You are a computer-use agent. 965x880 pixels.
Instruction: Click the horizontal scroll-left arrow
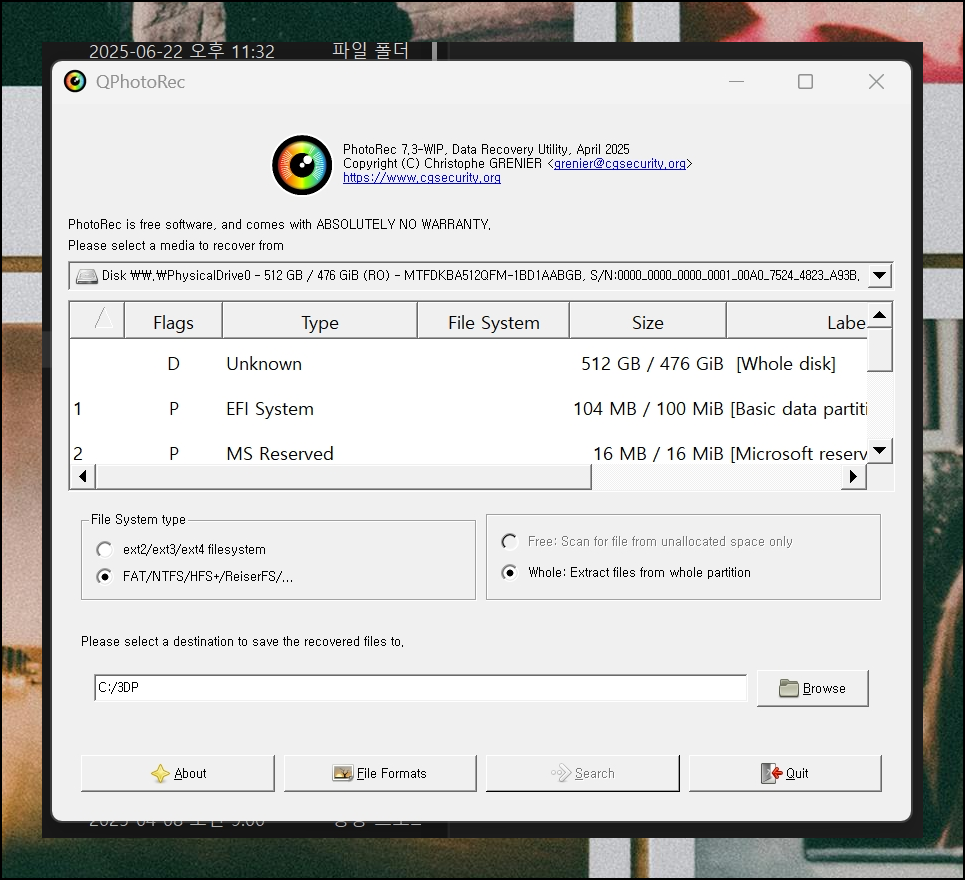point(82,476)
